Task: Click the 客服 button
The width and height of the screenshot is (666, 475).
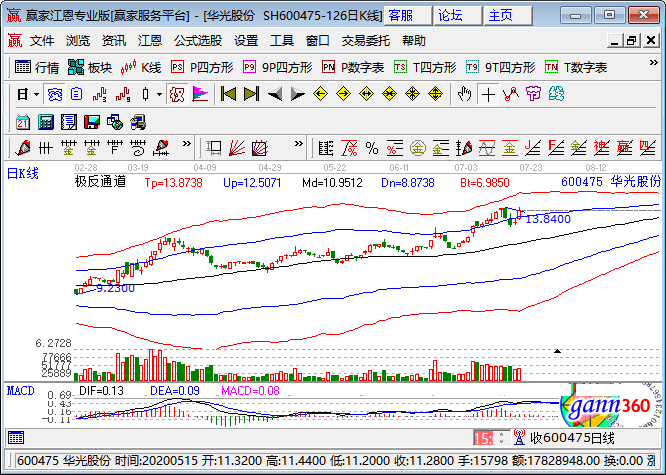Action: pos(408,16)
